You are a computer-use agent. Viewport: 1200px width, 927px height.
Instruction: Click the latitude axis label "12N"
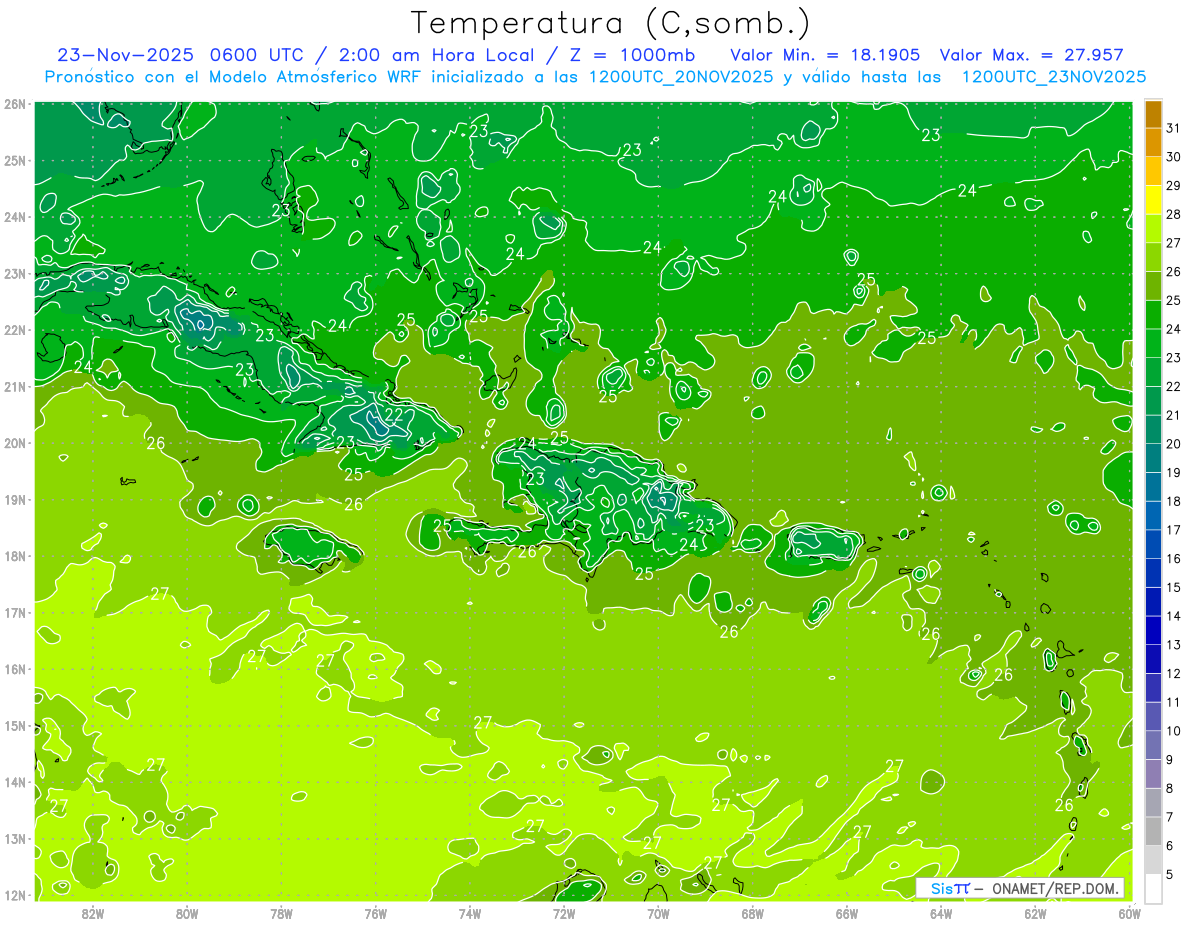tap(15, 895)
